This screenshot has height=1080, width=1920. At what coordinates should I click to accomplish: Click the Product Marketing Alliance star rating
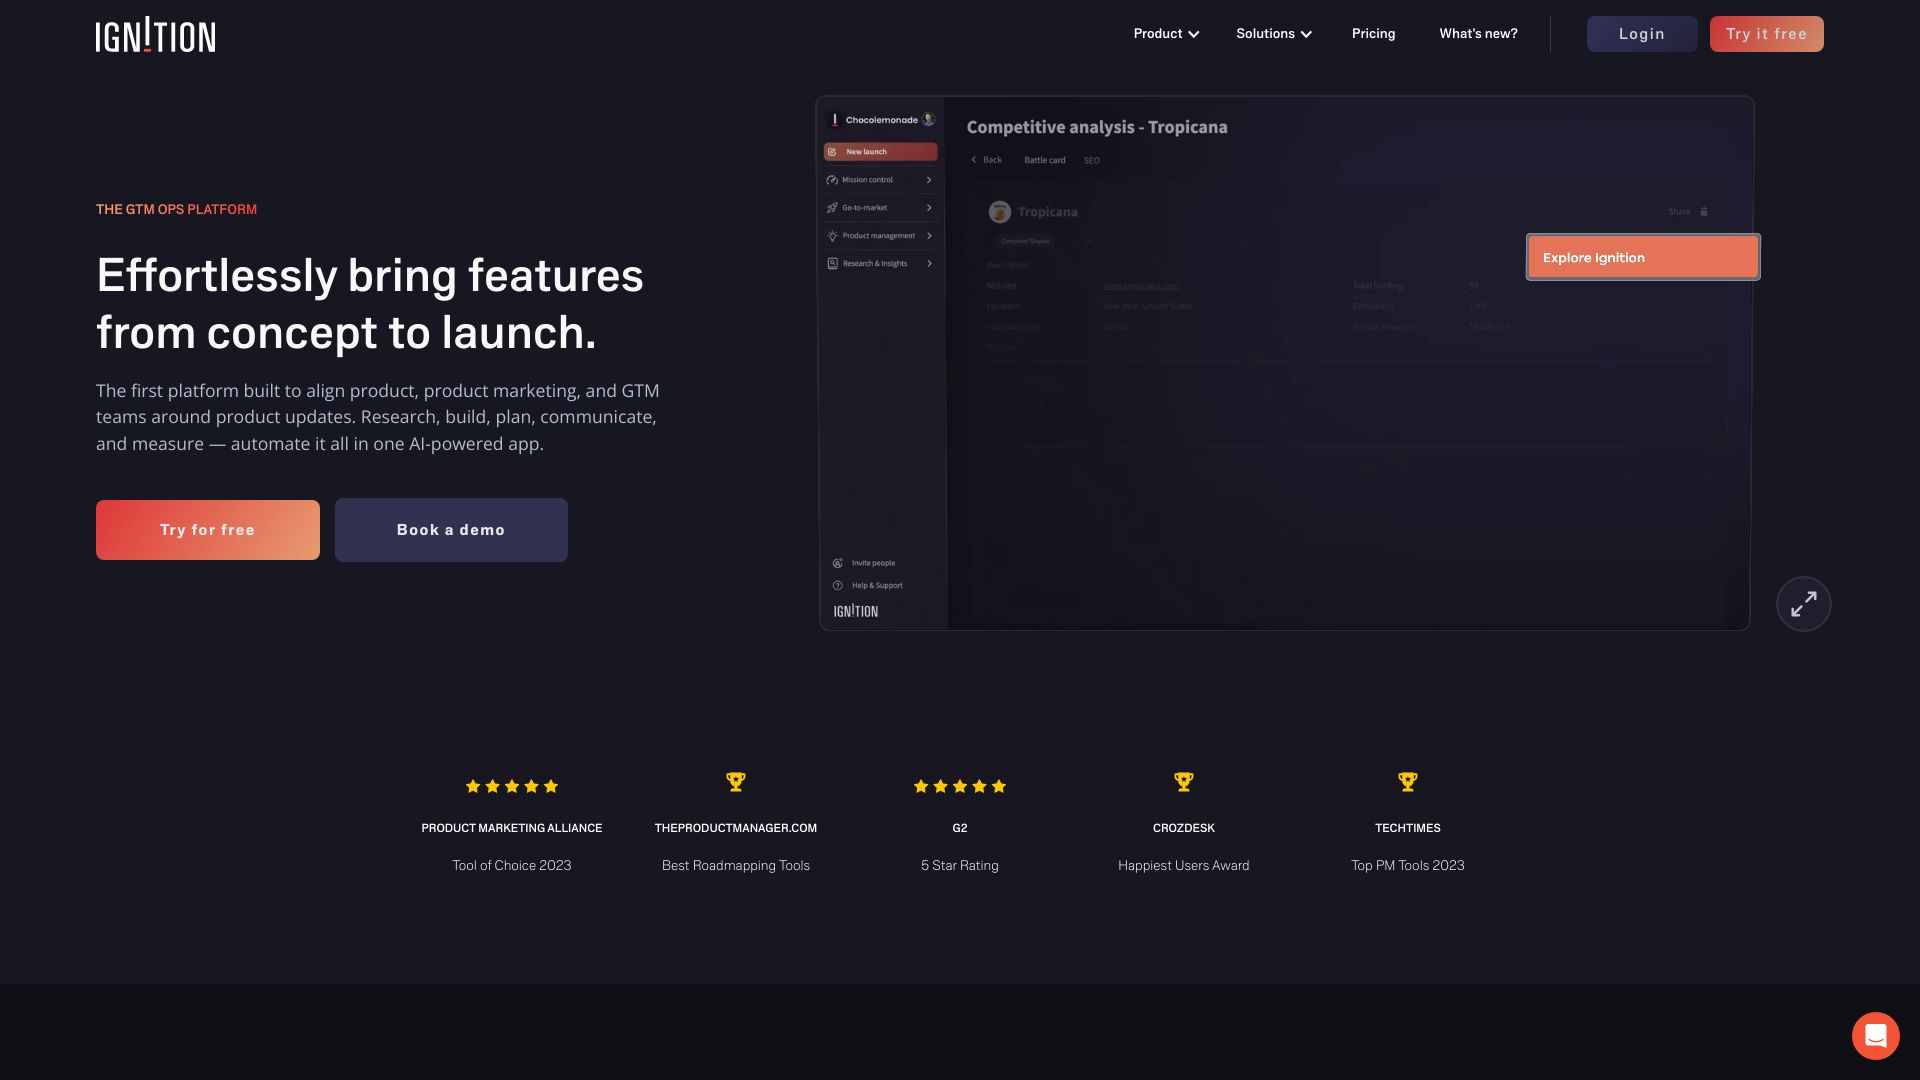point(511,786)
